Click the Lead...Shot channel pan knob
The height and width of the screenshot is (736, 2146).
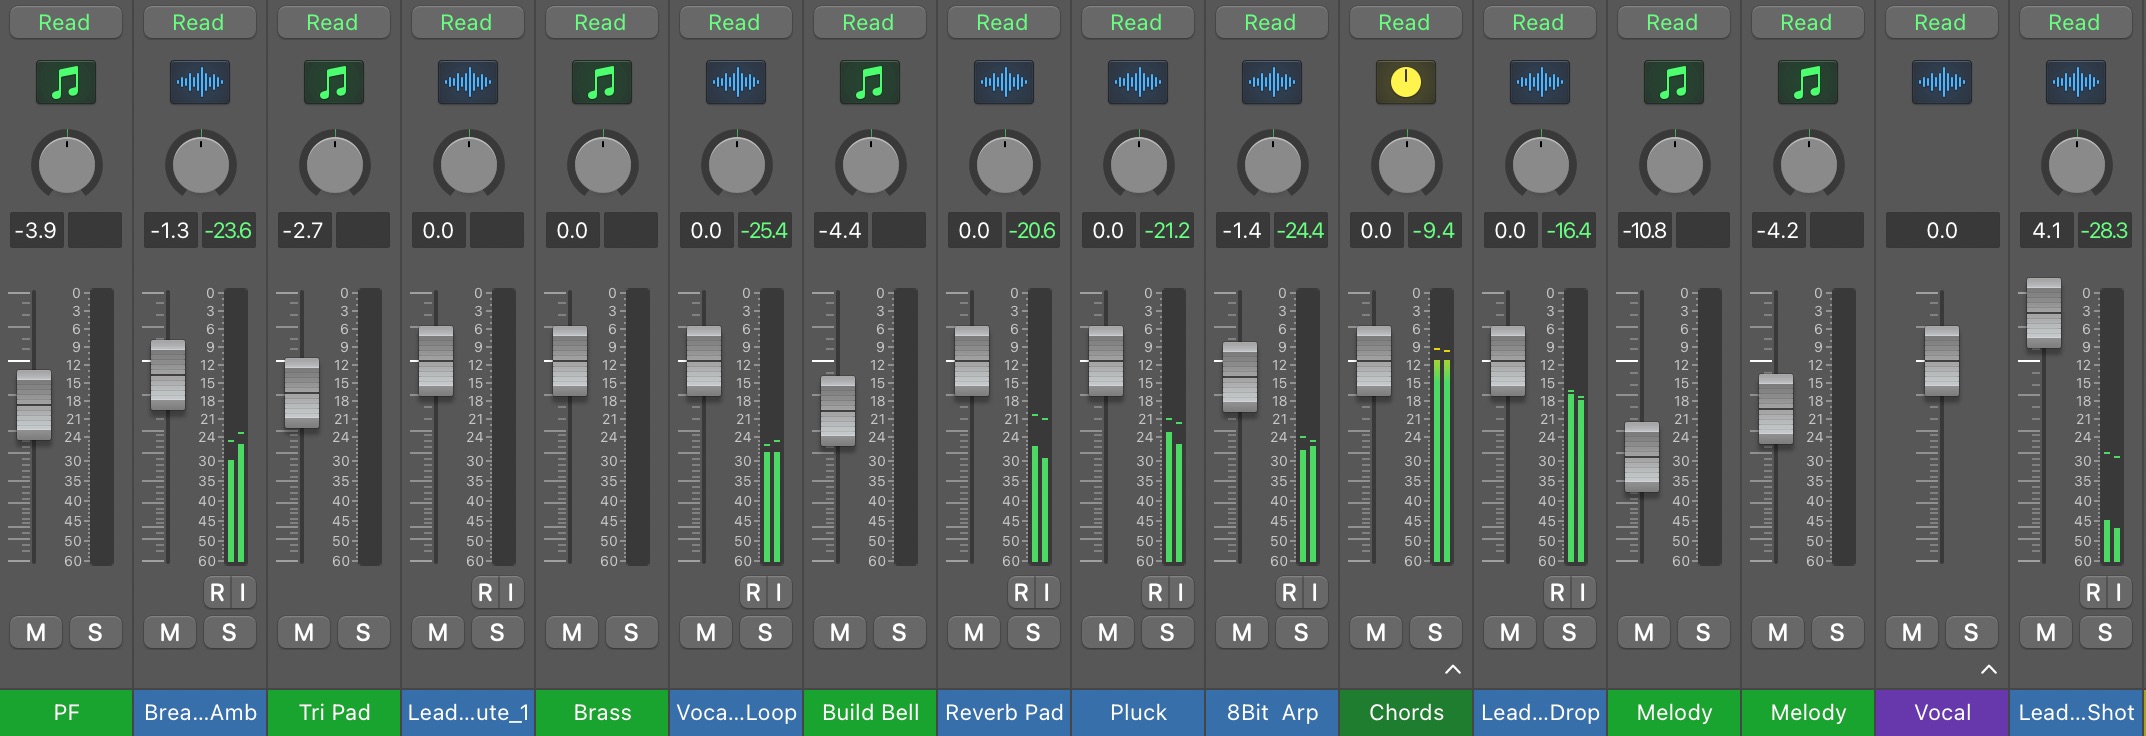tap(2076, 164)
